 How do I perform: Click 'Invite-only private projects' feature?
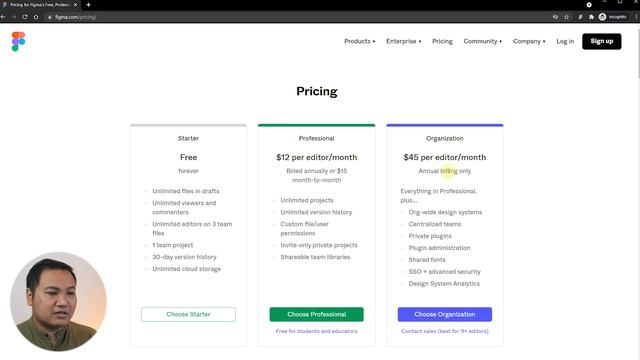click(x=319, y=245)
